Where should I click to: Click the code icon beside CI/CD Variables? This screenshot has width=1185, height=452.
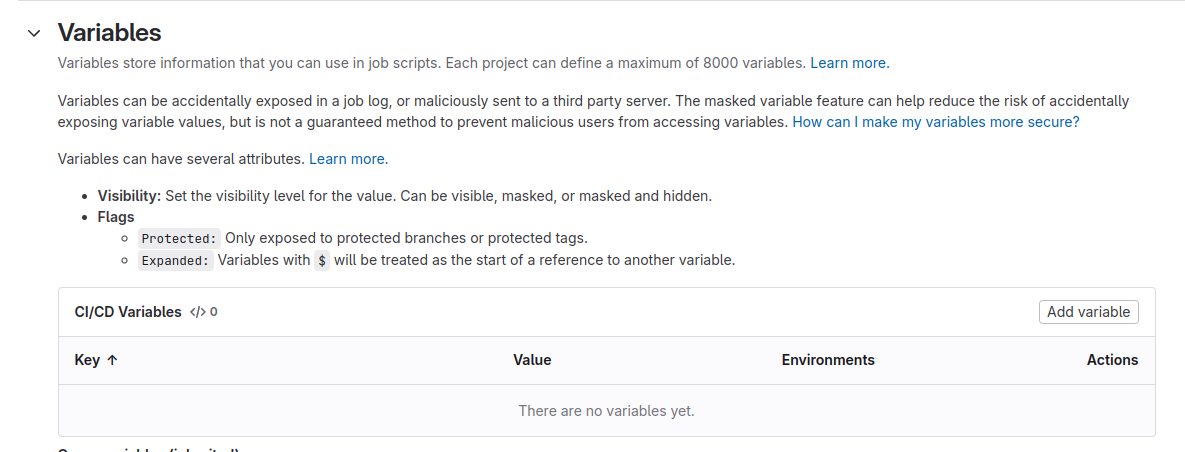(198, 312)
